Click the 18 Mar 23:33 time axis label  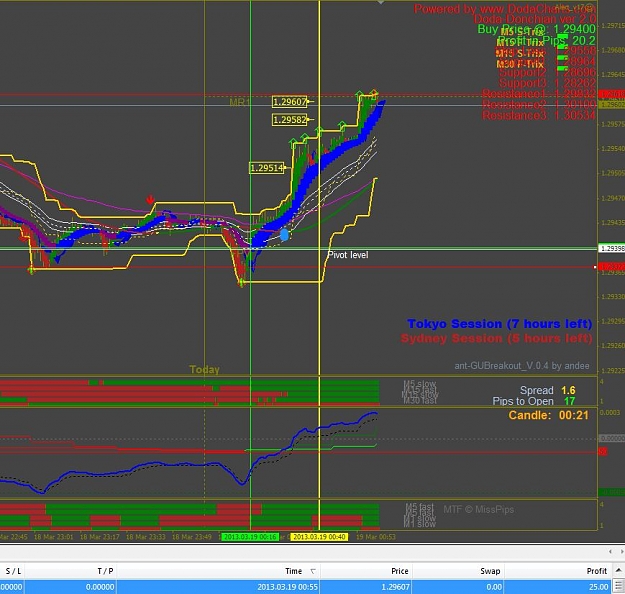[x=145, y=537]
